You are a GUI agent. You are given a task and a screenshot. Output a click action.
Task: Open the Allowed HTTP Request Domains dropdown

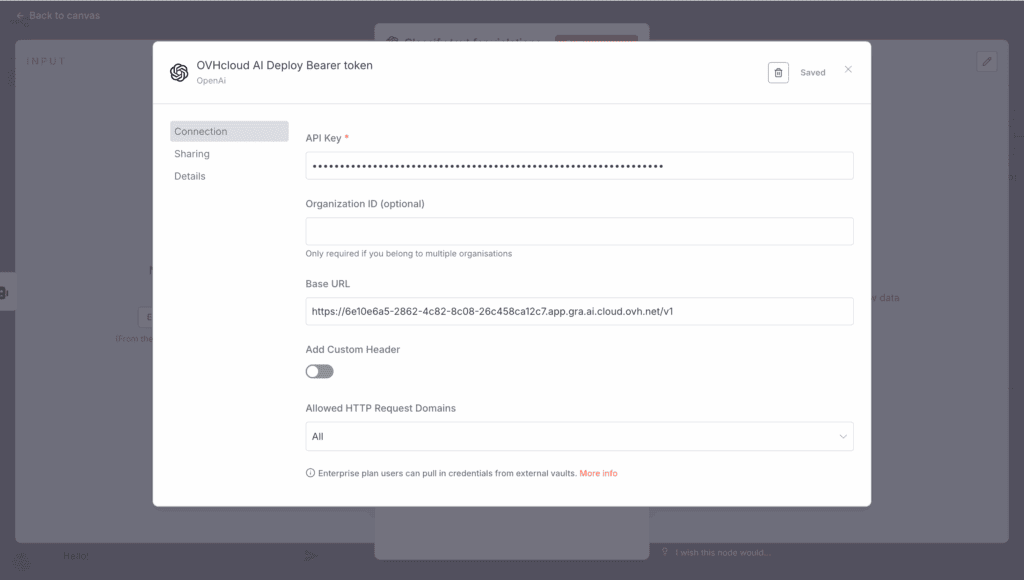(x=579, y=436)
